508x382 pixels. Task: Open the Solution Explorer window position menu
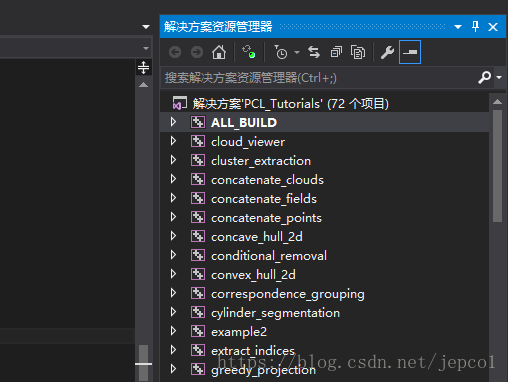tap(458, 27)
